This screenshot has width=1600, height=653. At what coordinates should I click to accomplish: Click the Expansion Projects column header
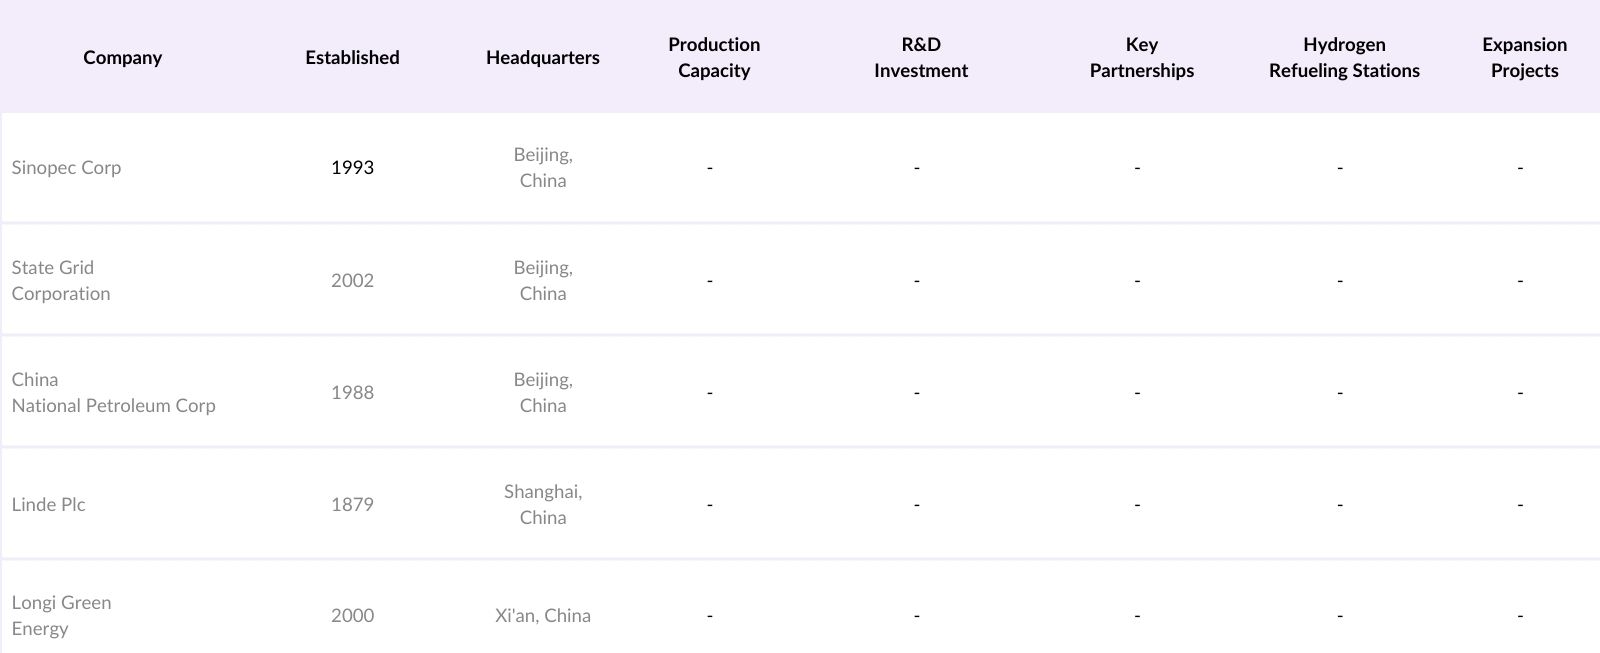pyautogui.click(x=1524, y=58)
